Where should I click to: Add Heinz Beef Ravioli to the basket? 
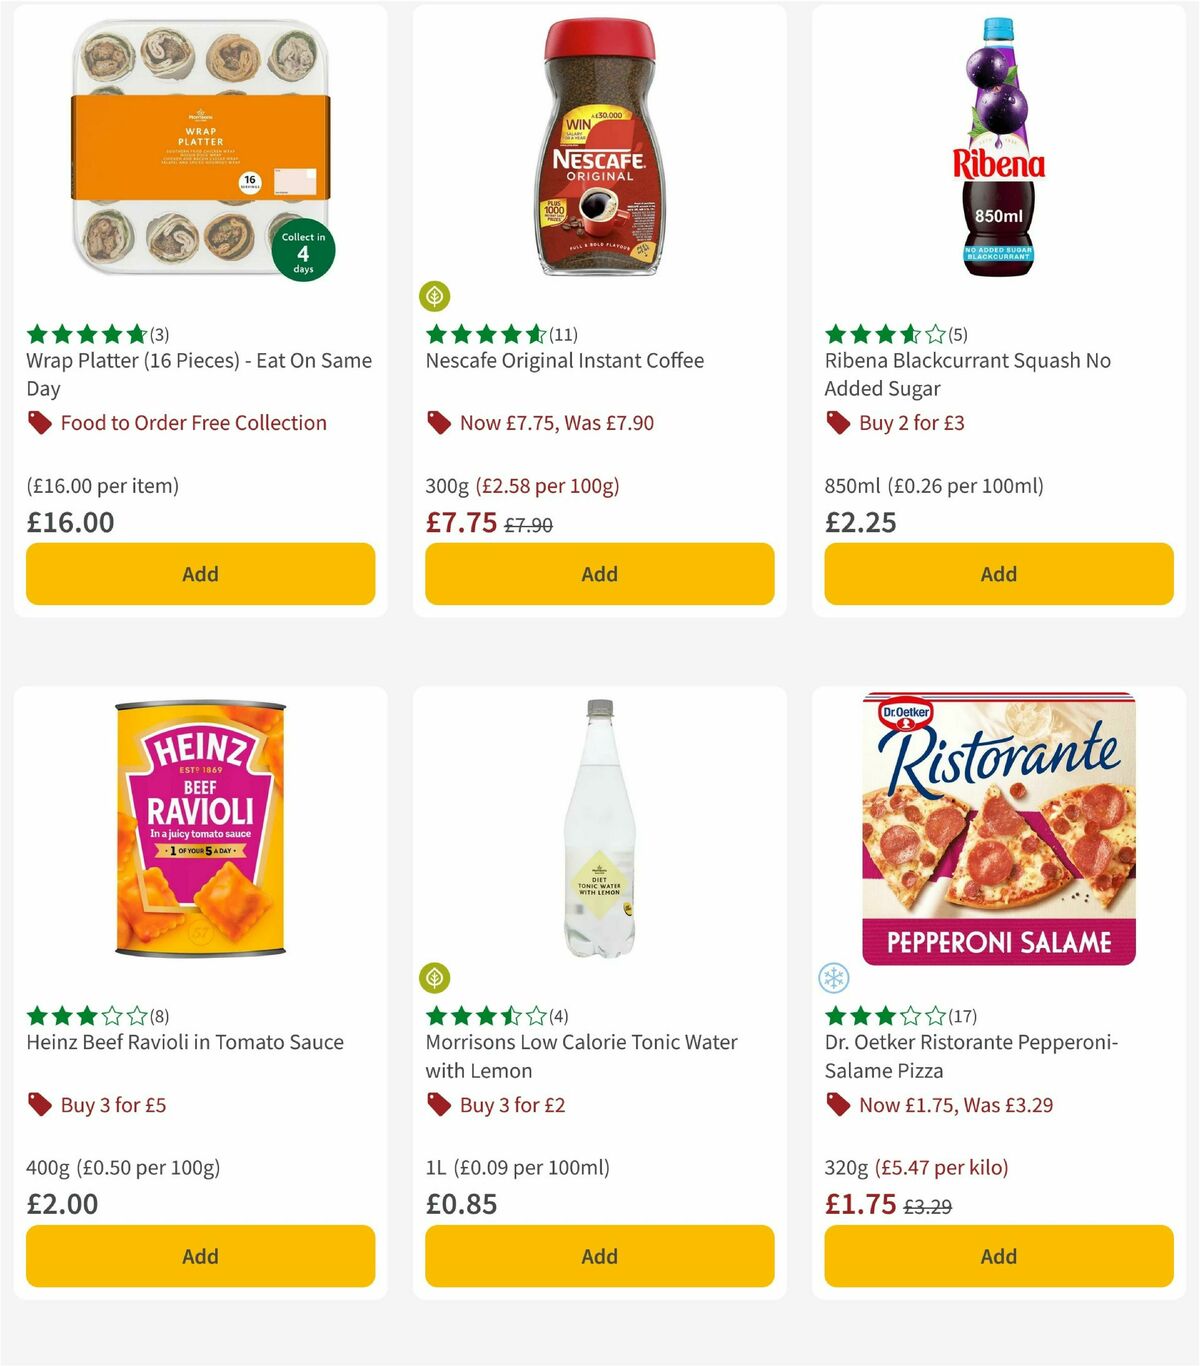point(200,1256)
